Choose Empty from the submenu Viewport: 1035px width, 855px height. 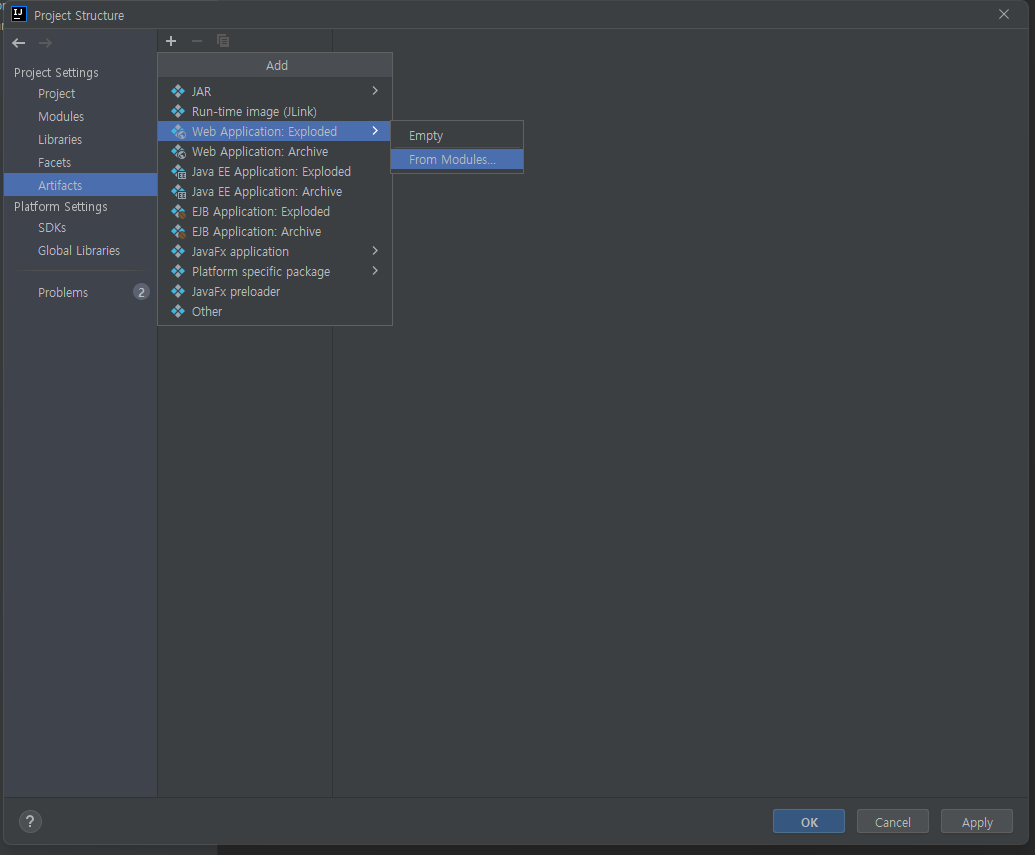click(457, 135)
